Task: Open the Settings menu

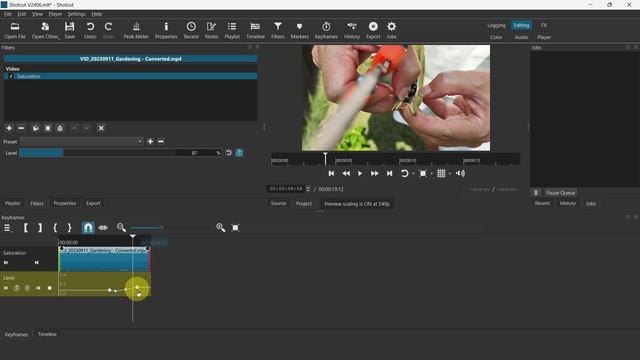Action: tap(77, 14)
